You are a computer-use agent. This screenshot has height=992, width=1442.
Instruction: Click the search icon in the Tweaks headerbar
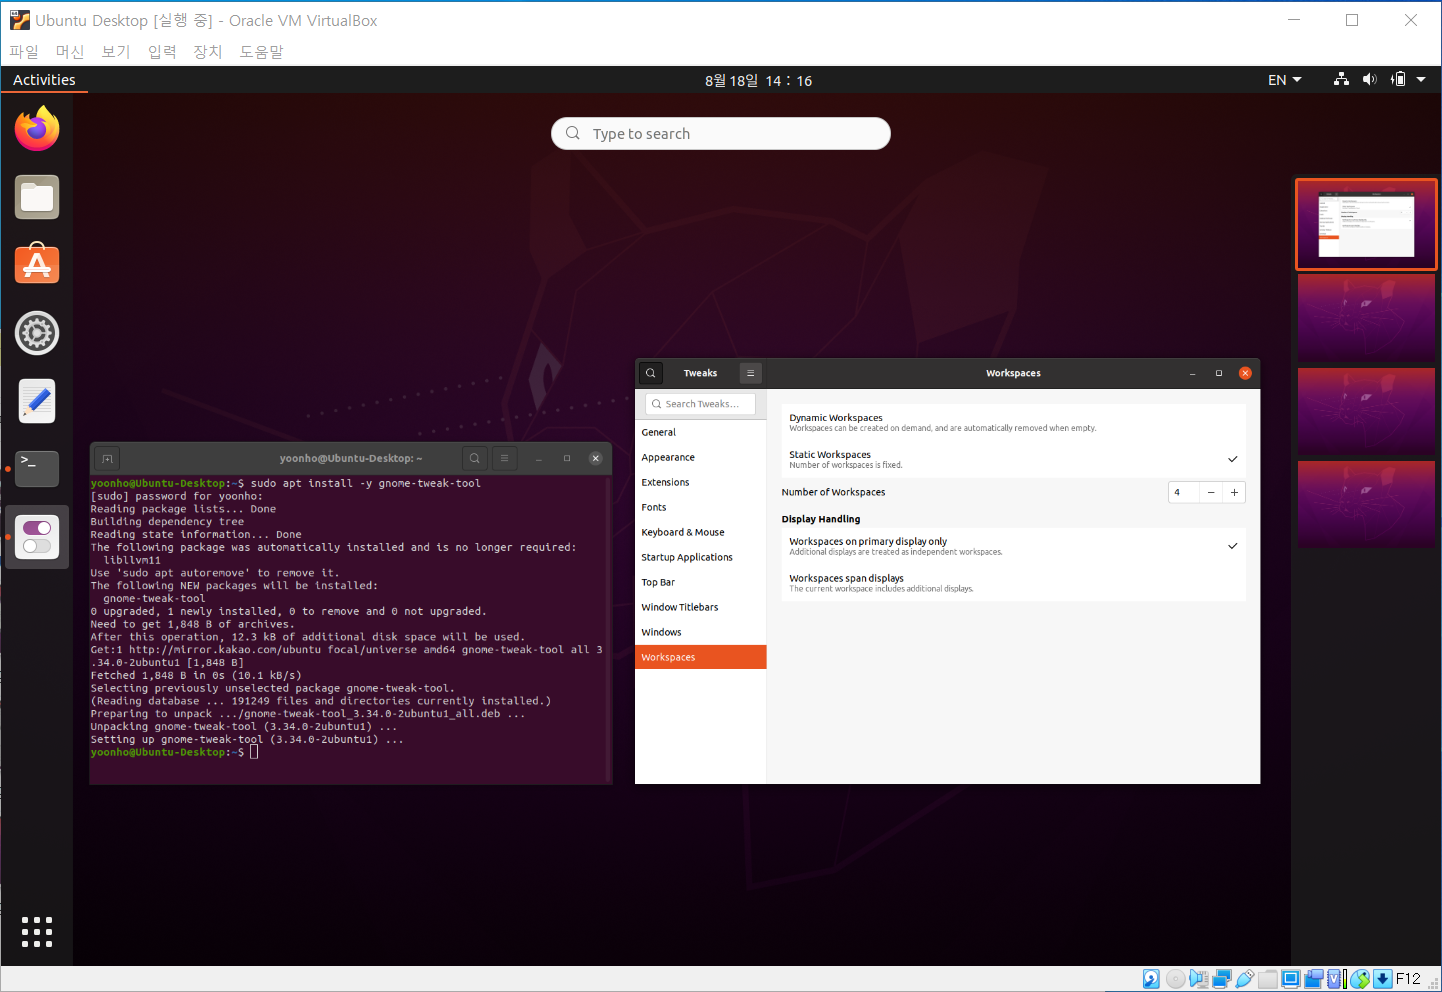pyautogui.click(x=651, y=373)
